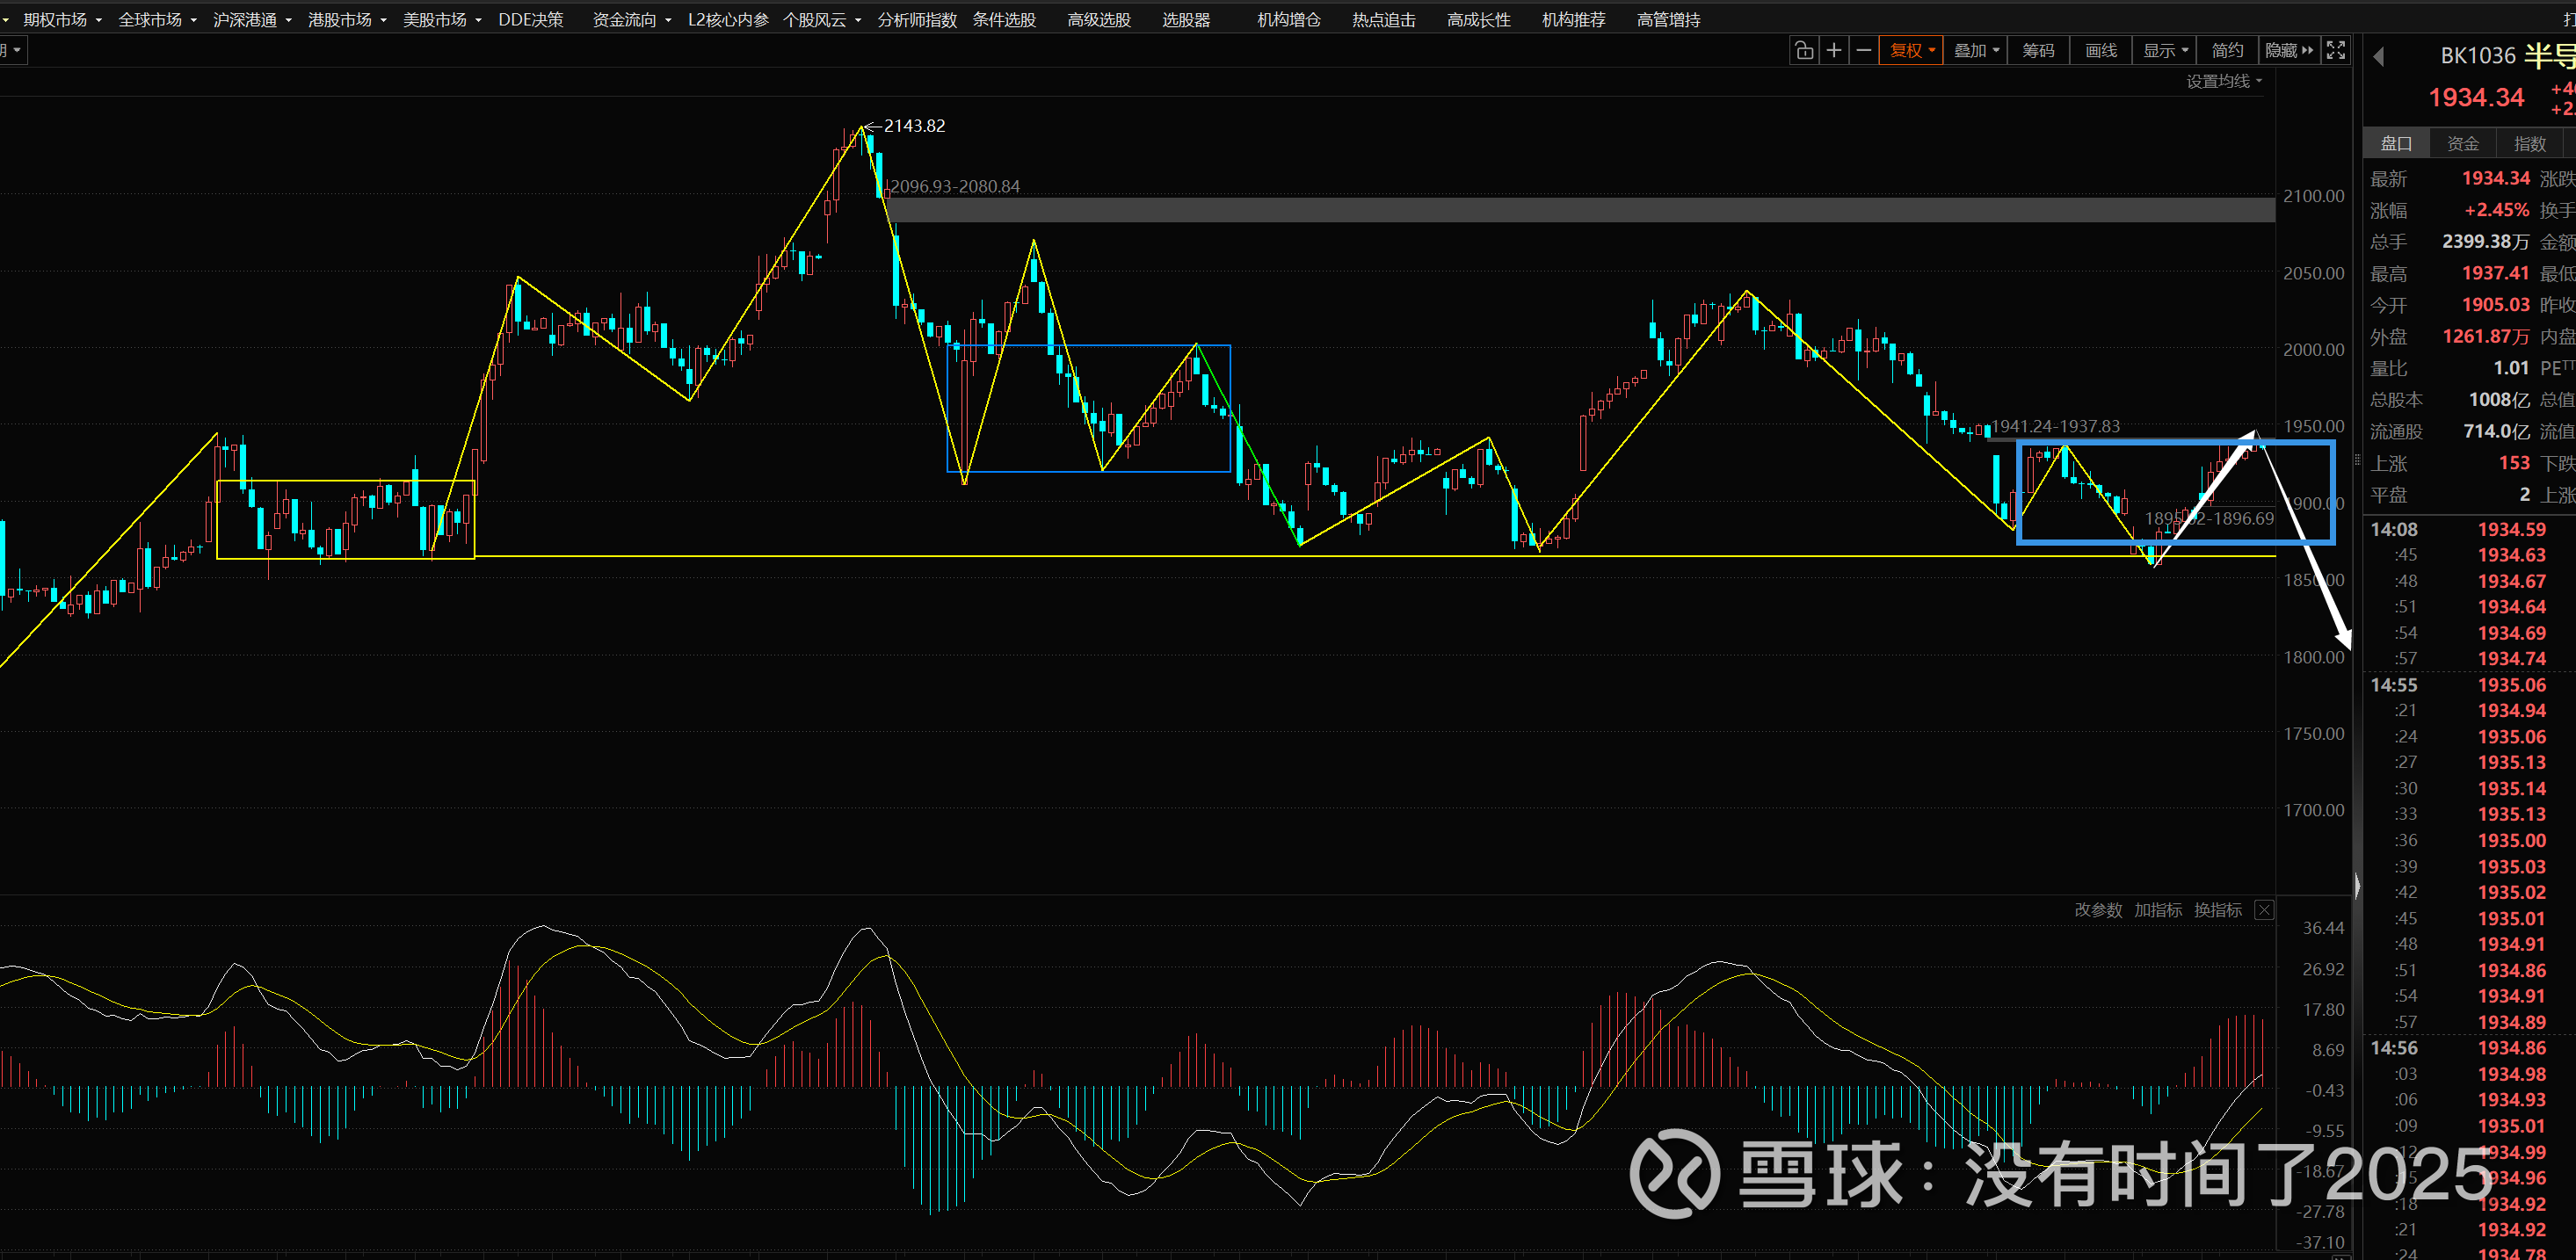Click the gray 2096.93-2080.84 gap band

point(1500,210)
